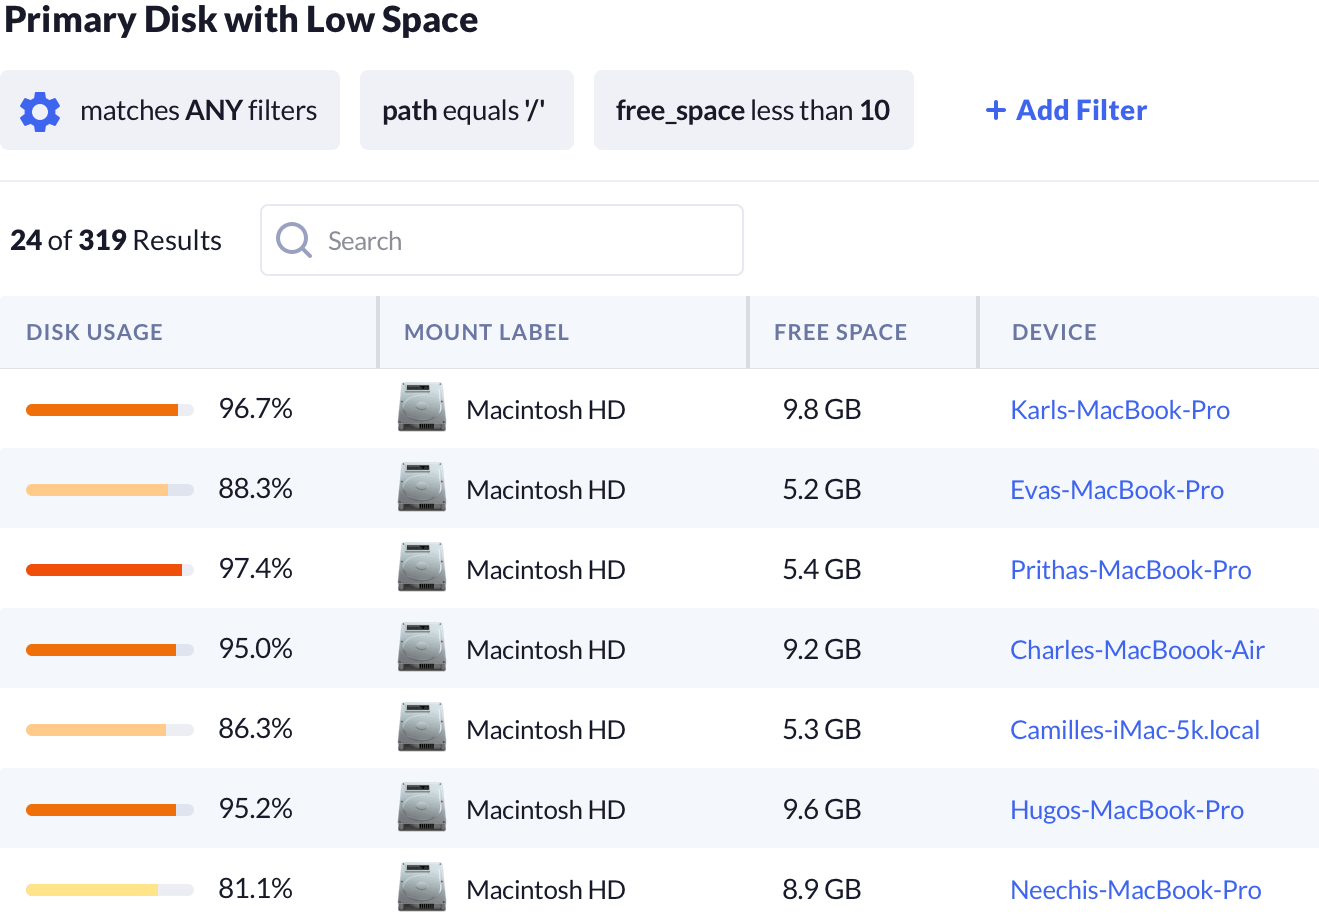
Task: Open the Karls-MacBook-Pro device link
Action: (1119, 410)
